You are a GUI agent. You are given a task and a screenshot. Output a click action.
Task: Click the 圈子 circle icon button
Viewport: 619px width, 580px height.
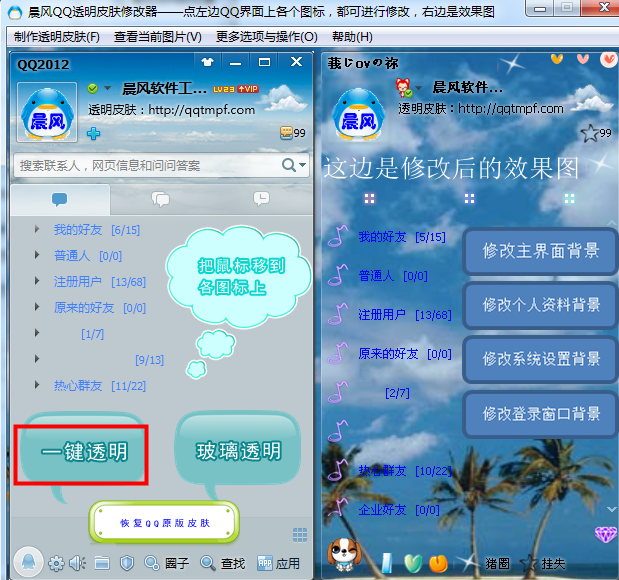(167, 563)
